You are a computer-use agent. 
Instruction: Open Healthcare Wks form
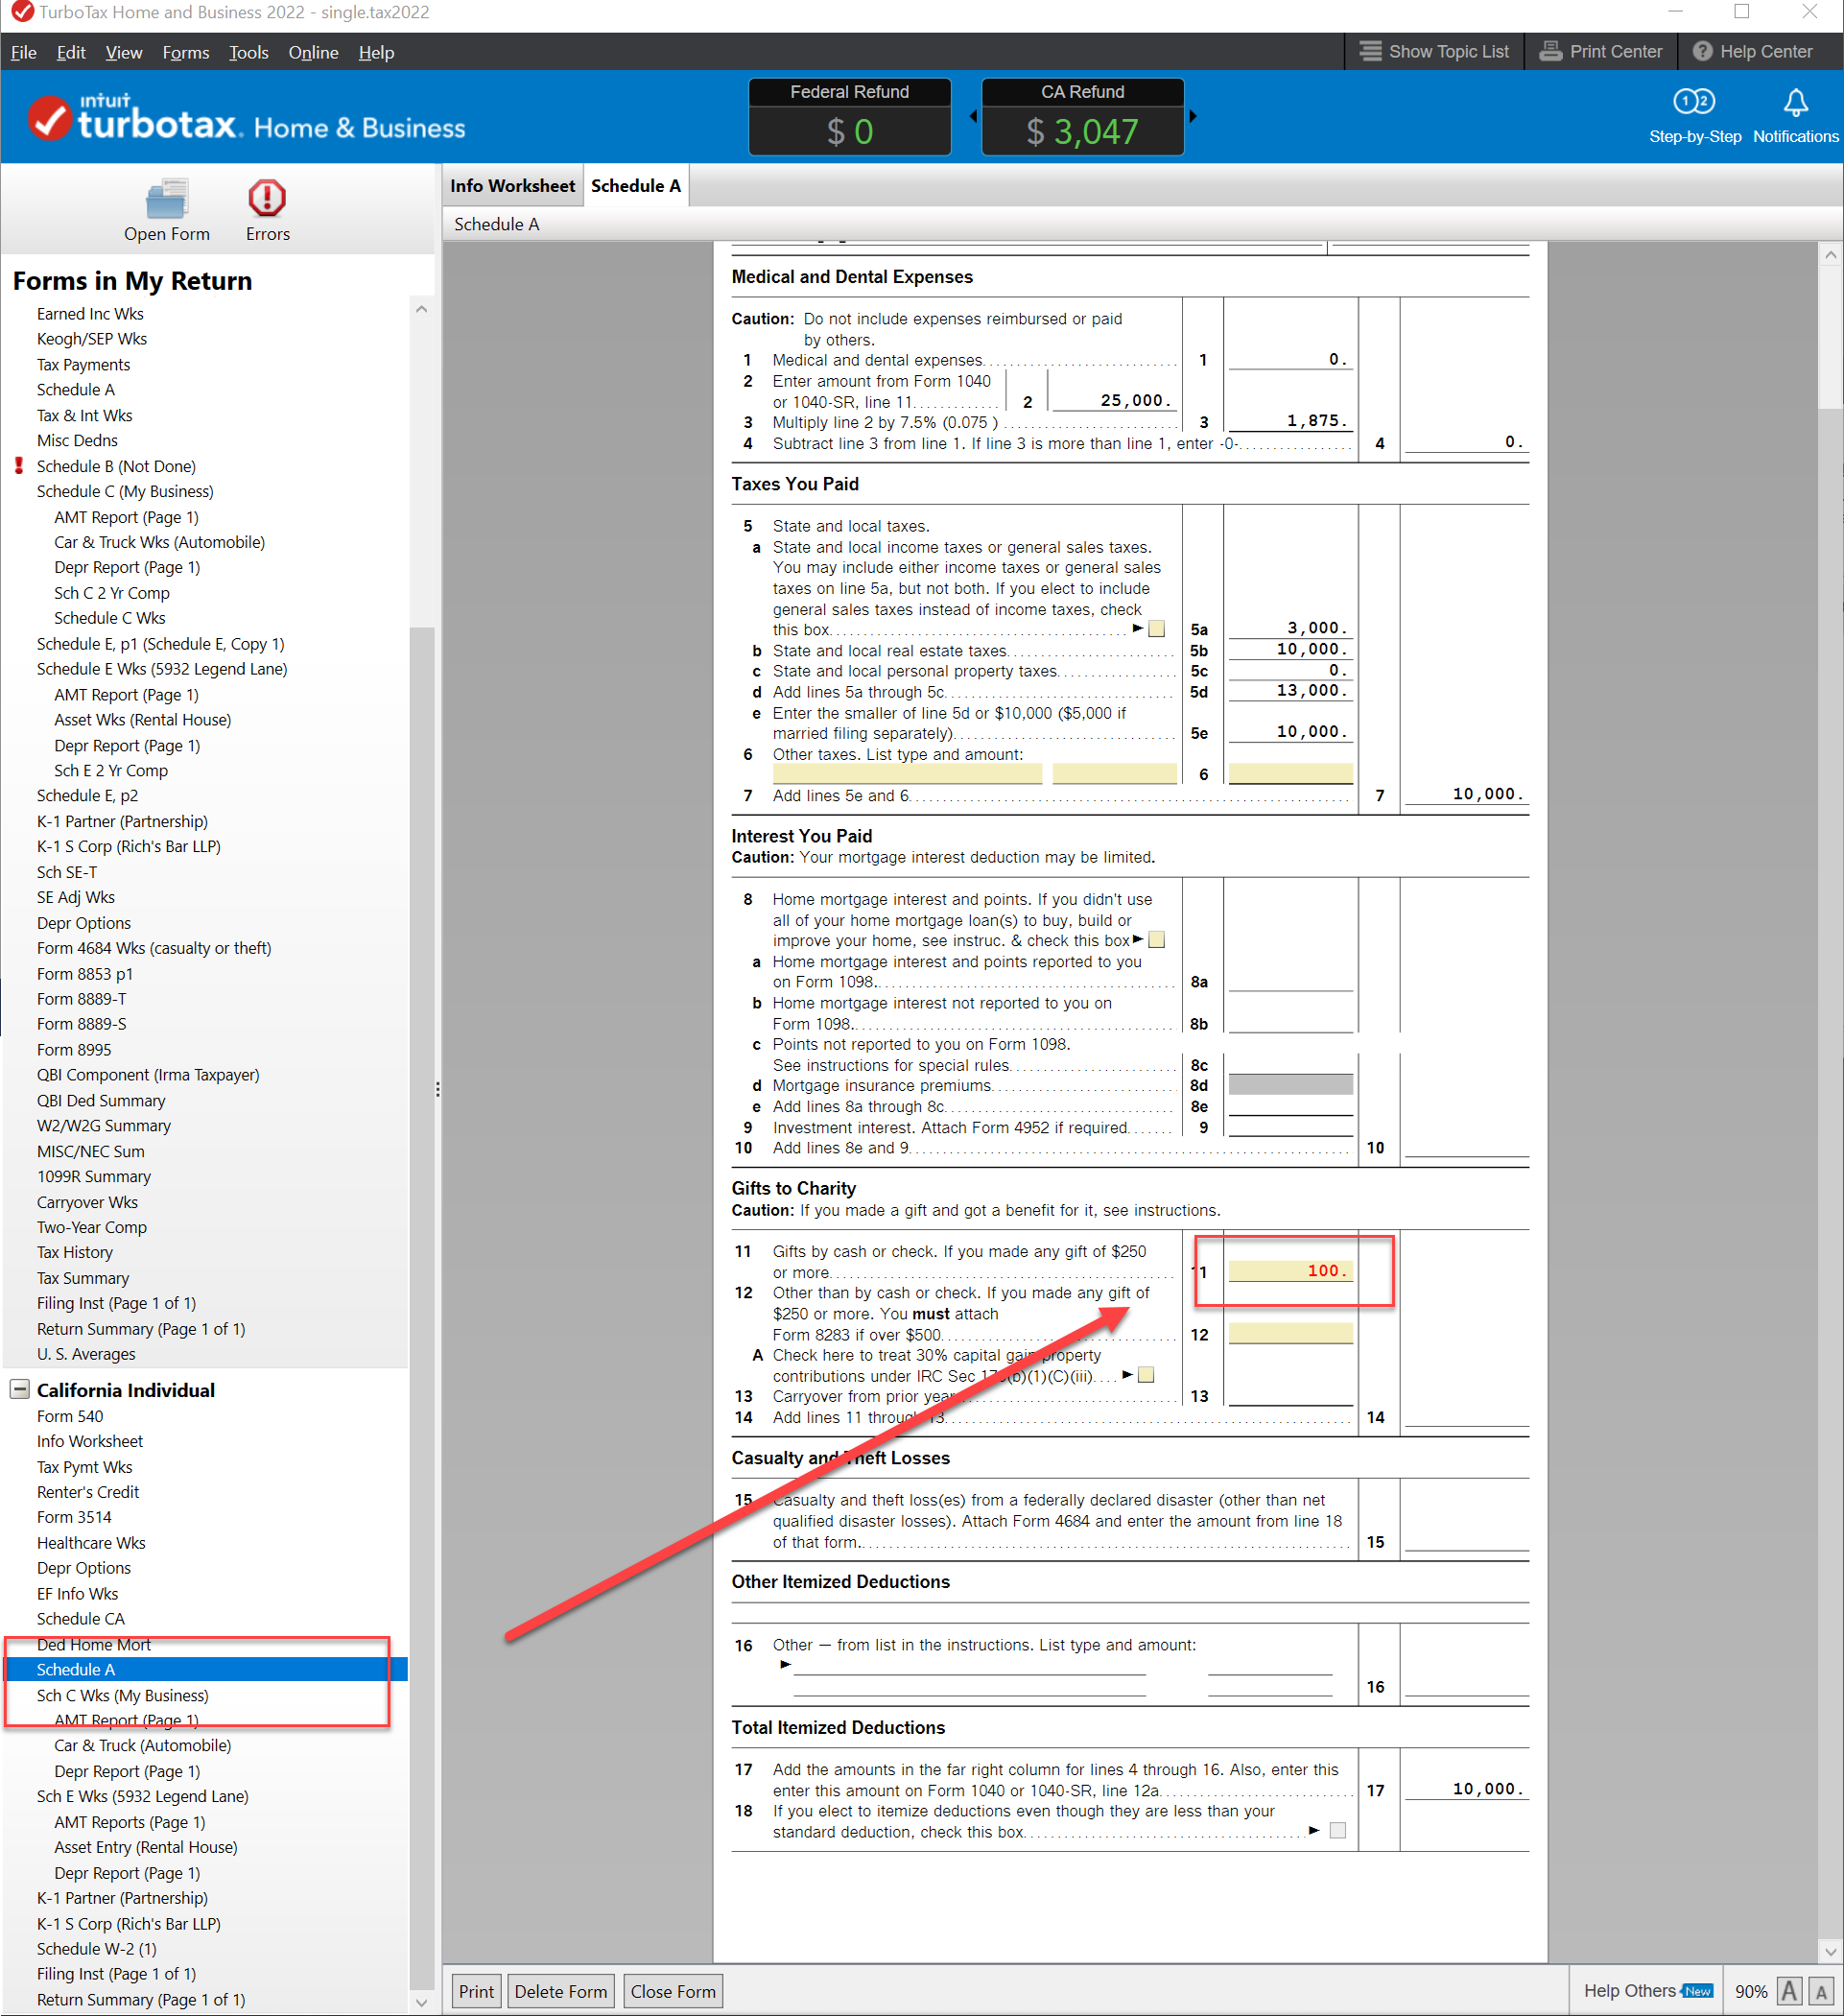point(91,1543)
